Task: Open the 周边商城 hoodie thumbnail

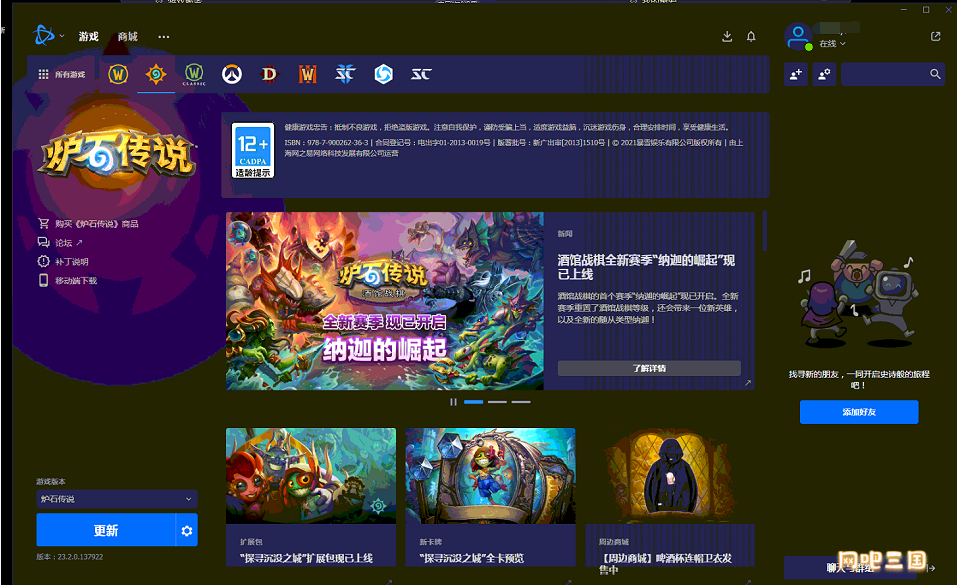Action: [x=670, y=476]
